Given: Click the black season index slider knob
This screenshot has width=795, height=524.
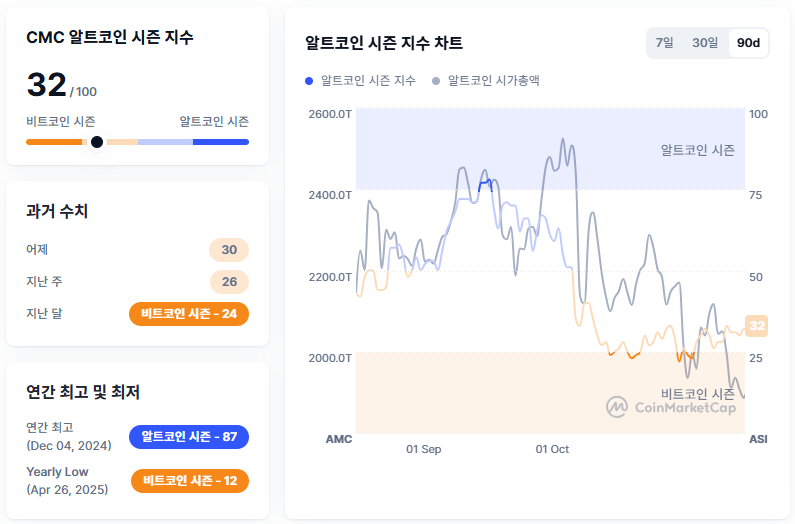Looking at the screenshot, I should point(97,142).
